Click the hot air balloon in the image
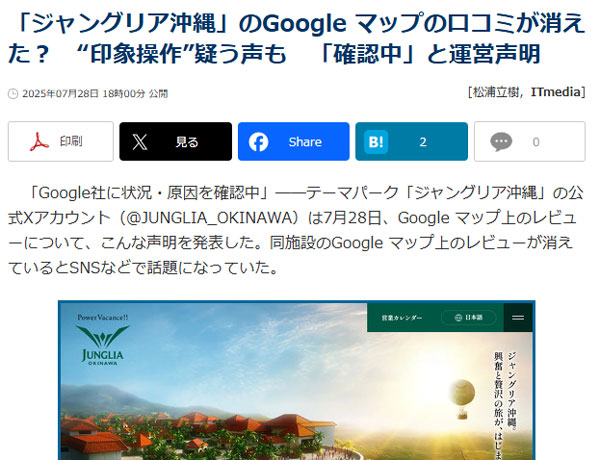This screenshot has height=460, width=600. 462,400
